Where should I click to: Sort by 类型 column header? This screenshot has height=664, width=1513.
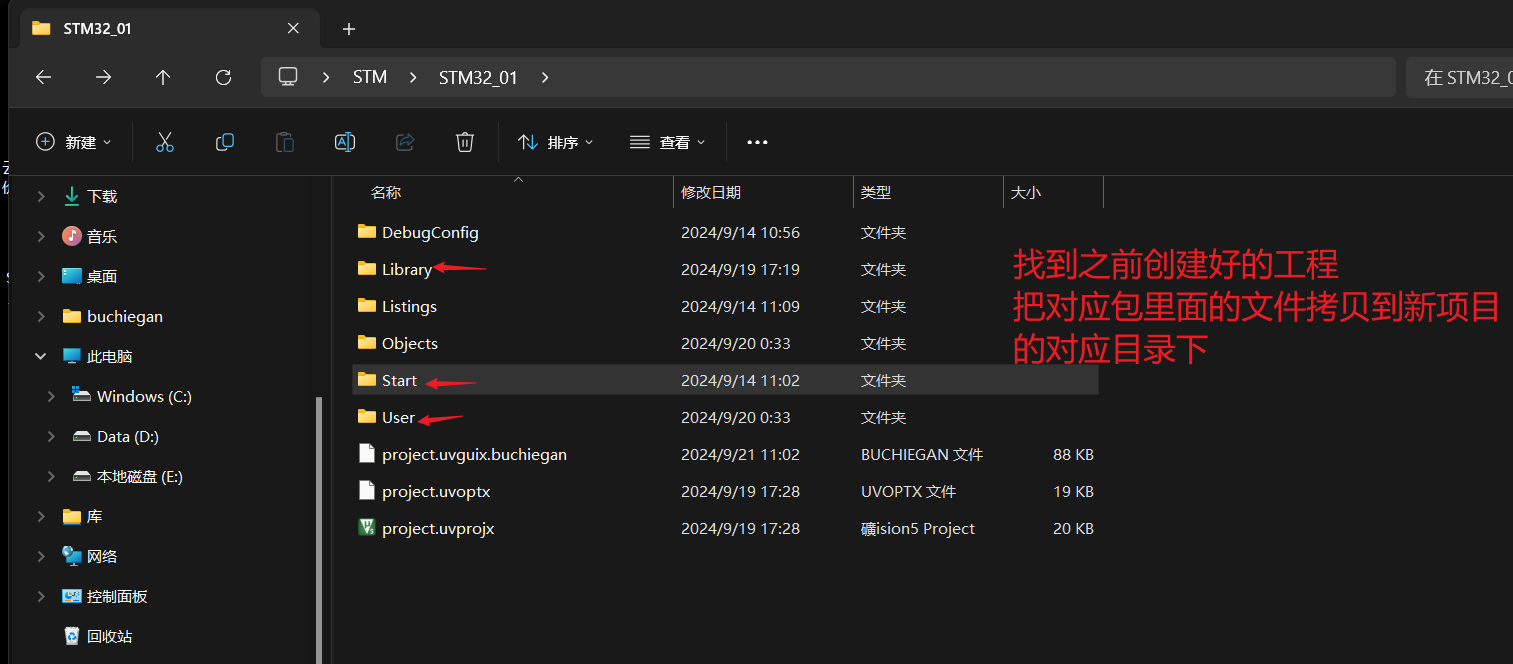(x=876, y=192)
